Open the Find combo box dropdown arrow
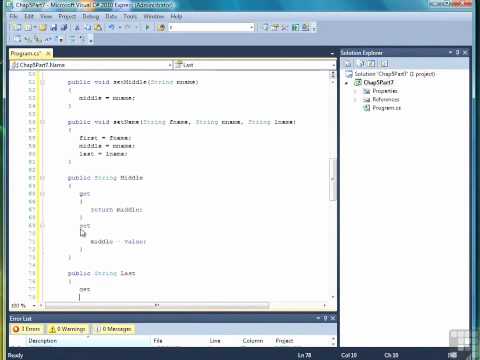 pyautogui.click(x=252, y=28)
